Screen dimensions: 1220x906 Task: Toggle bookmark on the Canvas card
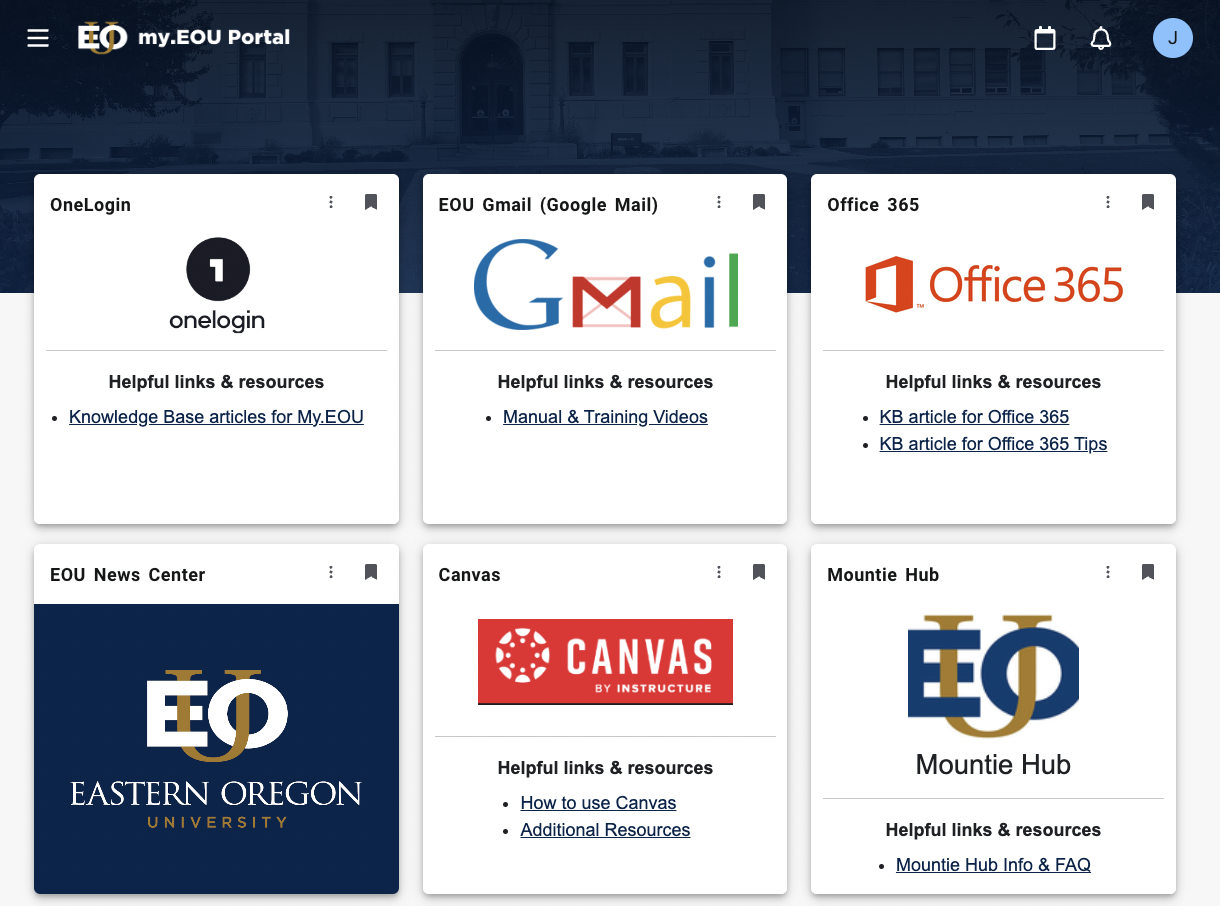[759, 573]
